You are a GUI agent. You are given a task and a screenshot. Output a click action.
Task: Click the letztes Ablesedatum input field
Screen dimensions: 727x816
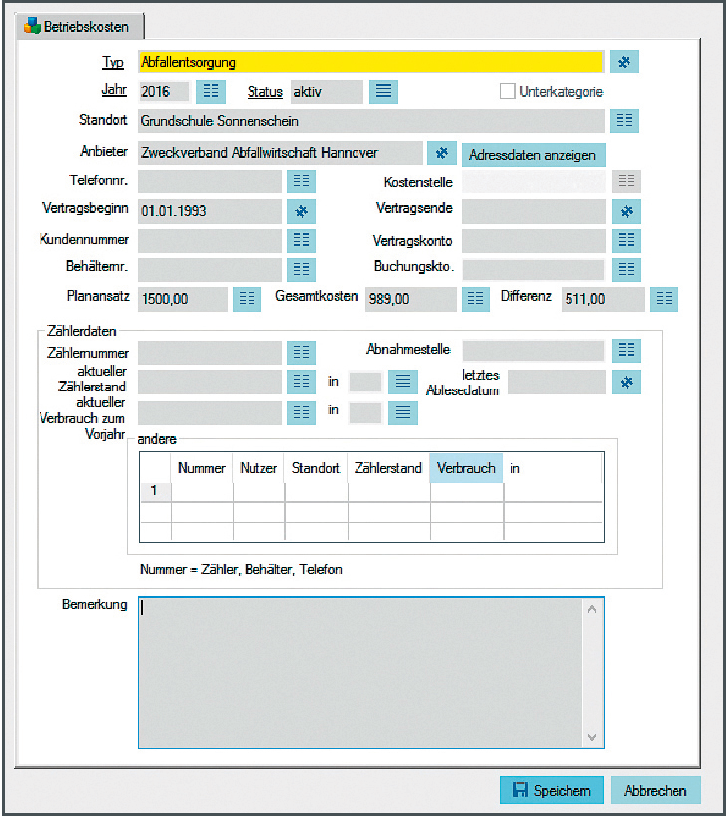[x=557, y=382]
